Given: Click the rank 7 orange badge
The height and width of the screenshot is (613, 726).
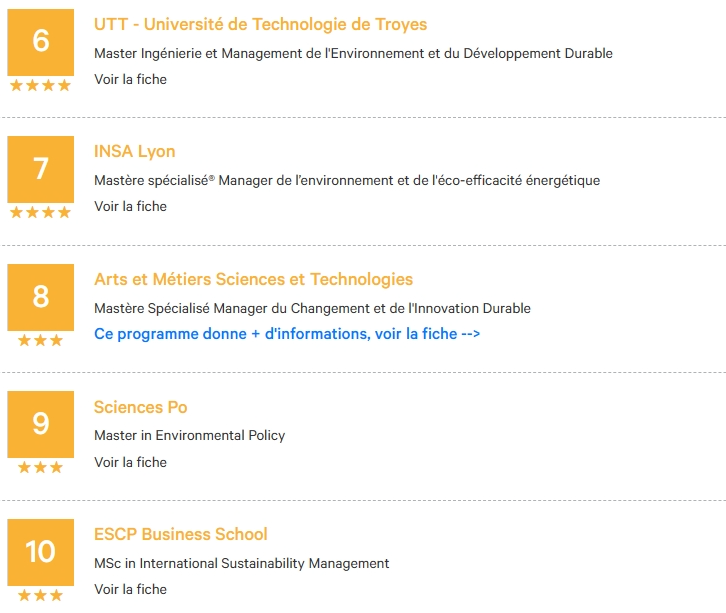Looking at the screenshot, I should pyautogui.click(x=41, y=169).
